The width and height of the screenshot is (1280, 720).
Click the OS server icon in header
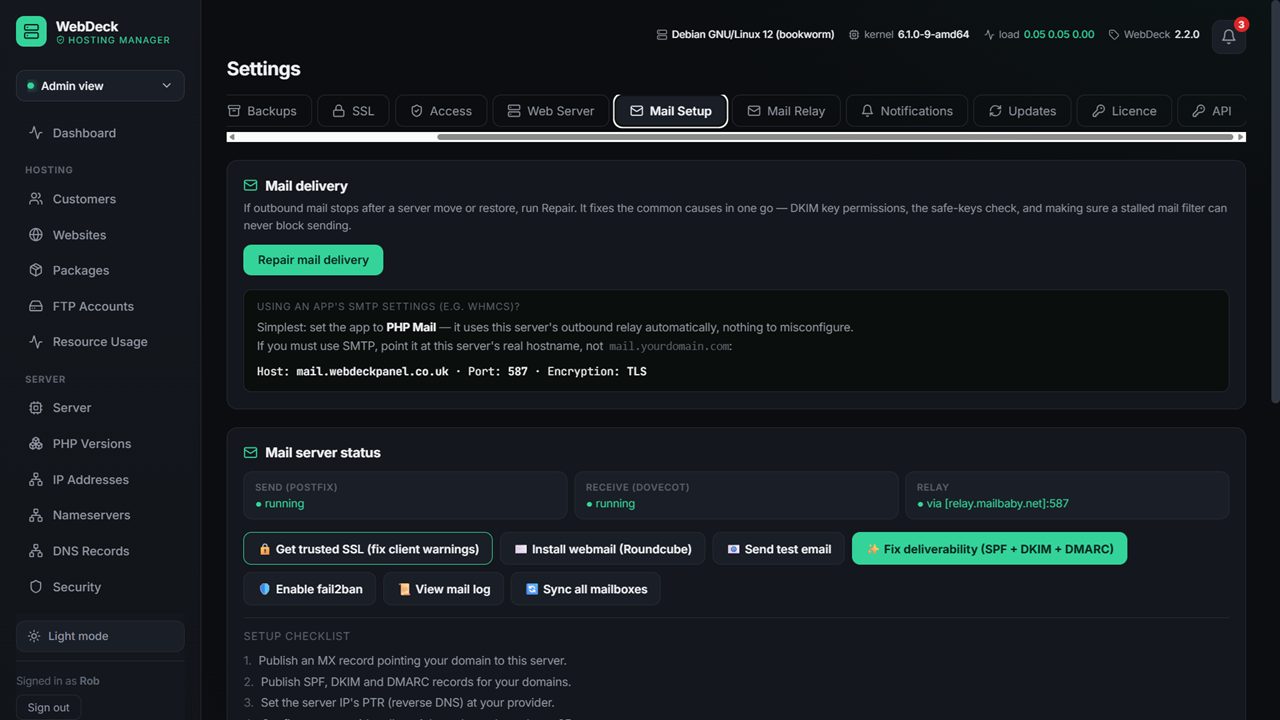point(661,34)
